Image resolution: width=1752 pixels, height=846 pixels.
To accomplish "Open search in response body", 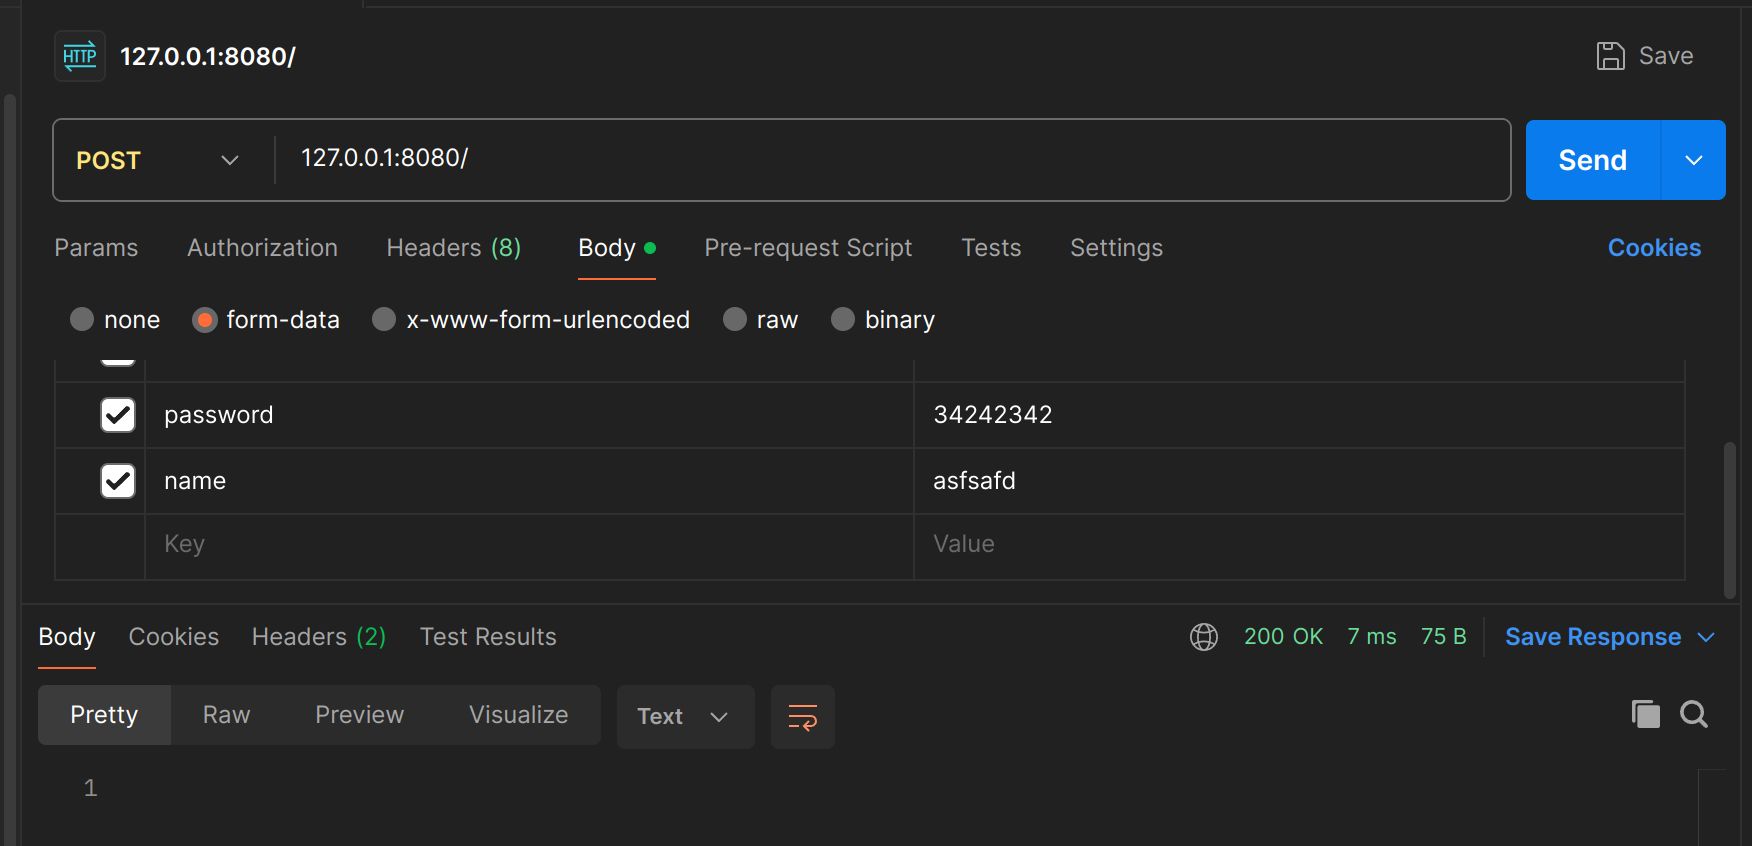I will point(1694,714).
